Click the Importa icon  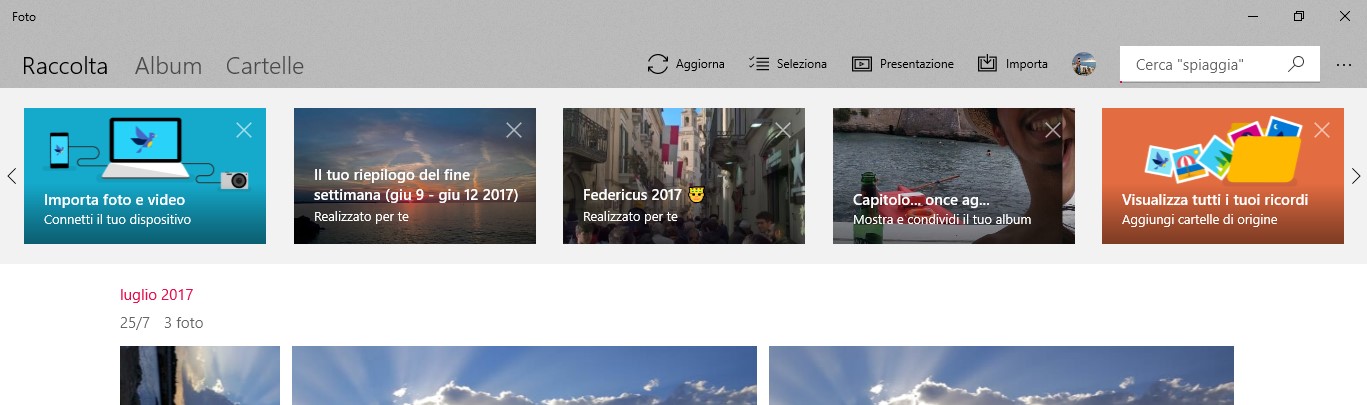coord(987,64)
